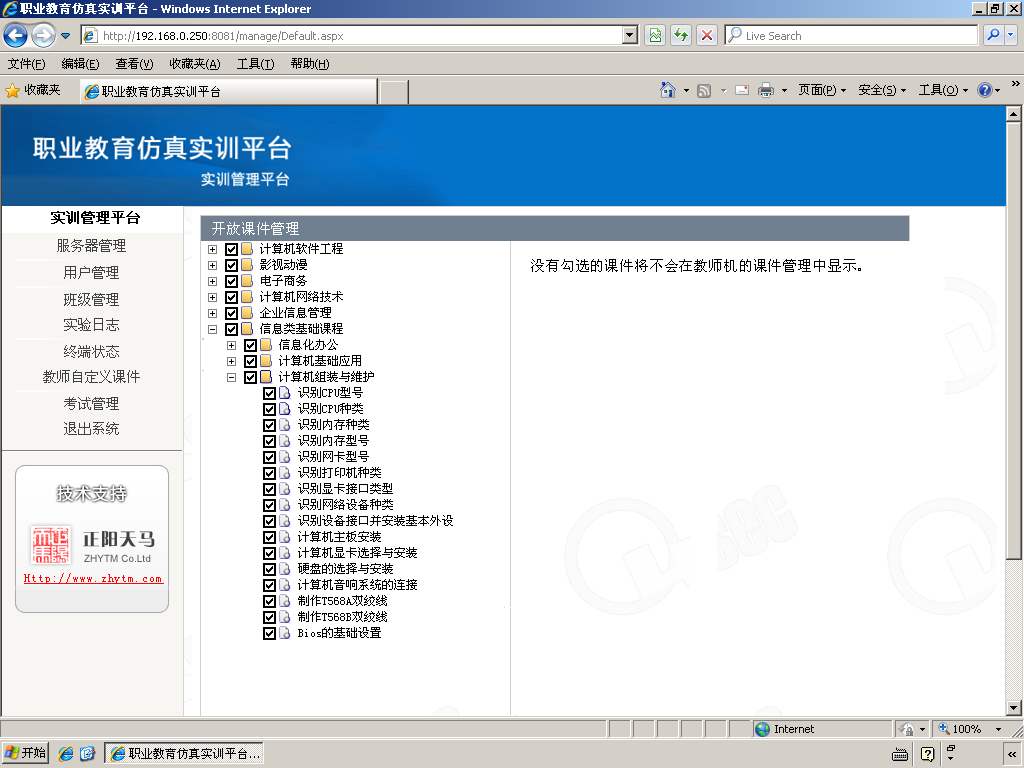
Task: Click the folder icon beside 影视动漫
Action: click(247, 264)
